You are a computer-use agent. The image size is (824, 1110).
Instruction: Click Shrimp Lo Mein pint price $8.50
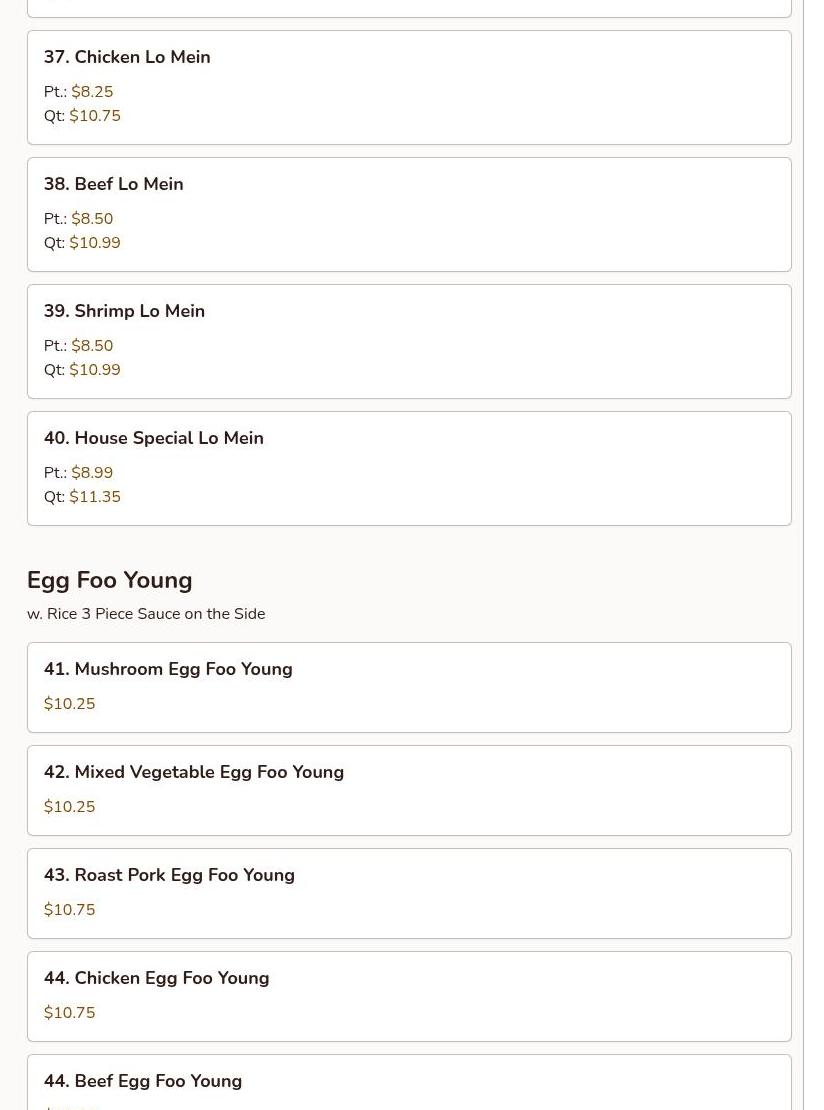click(x=92, y=346)
